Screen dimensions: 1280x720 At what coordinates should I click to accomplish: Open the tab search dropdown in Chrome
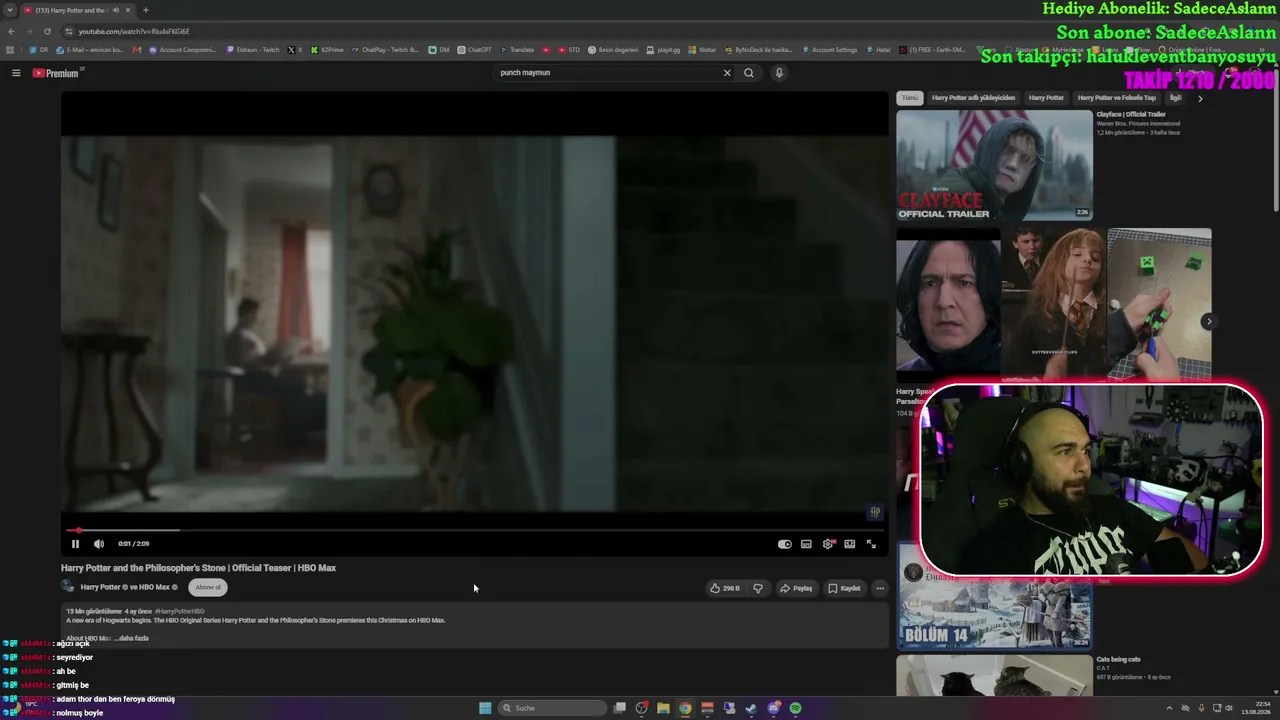10,10
